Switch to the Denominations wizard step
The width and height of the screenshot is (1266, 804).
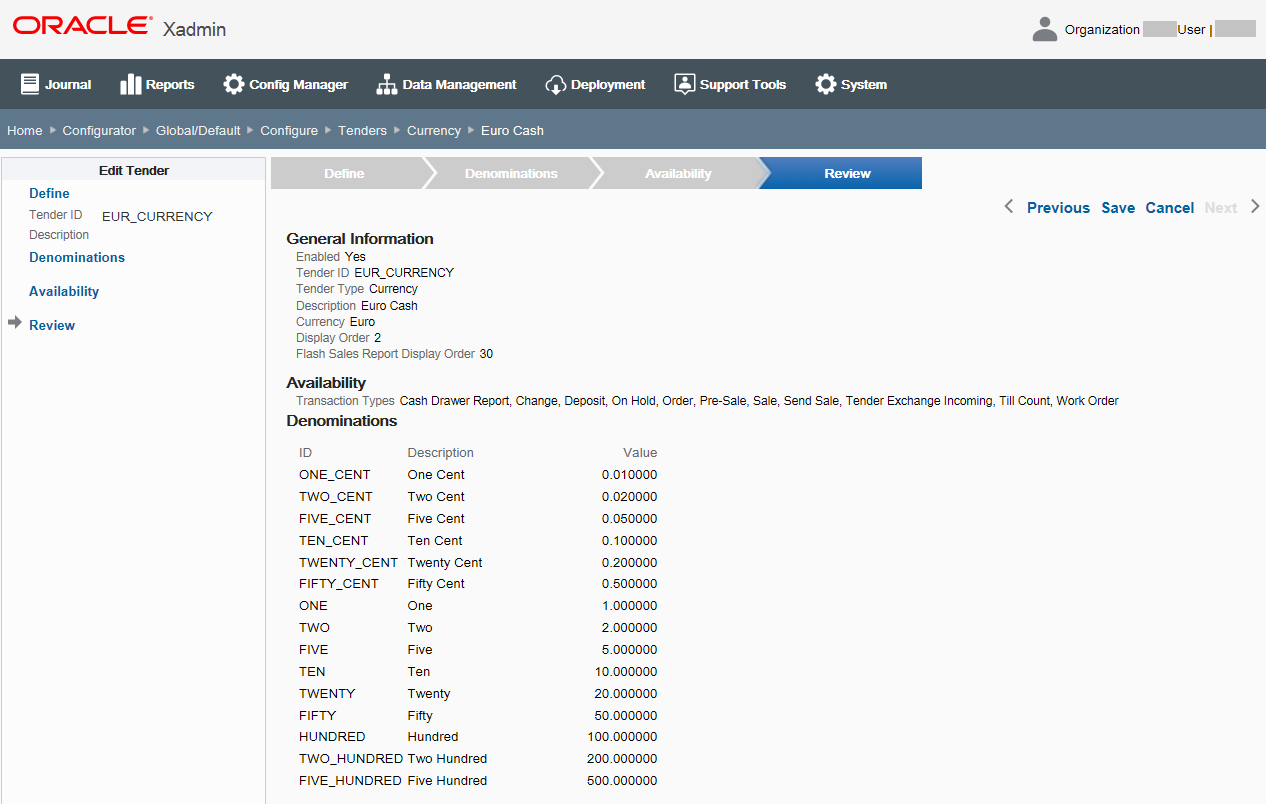(x=511, y=172)
